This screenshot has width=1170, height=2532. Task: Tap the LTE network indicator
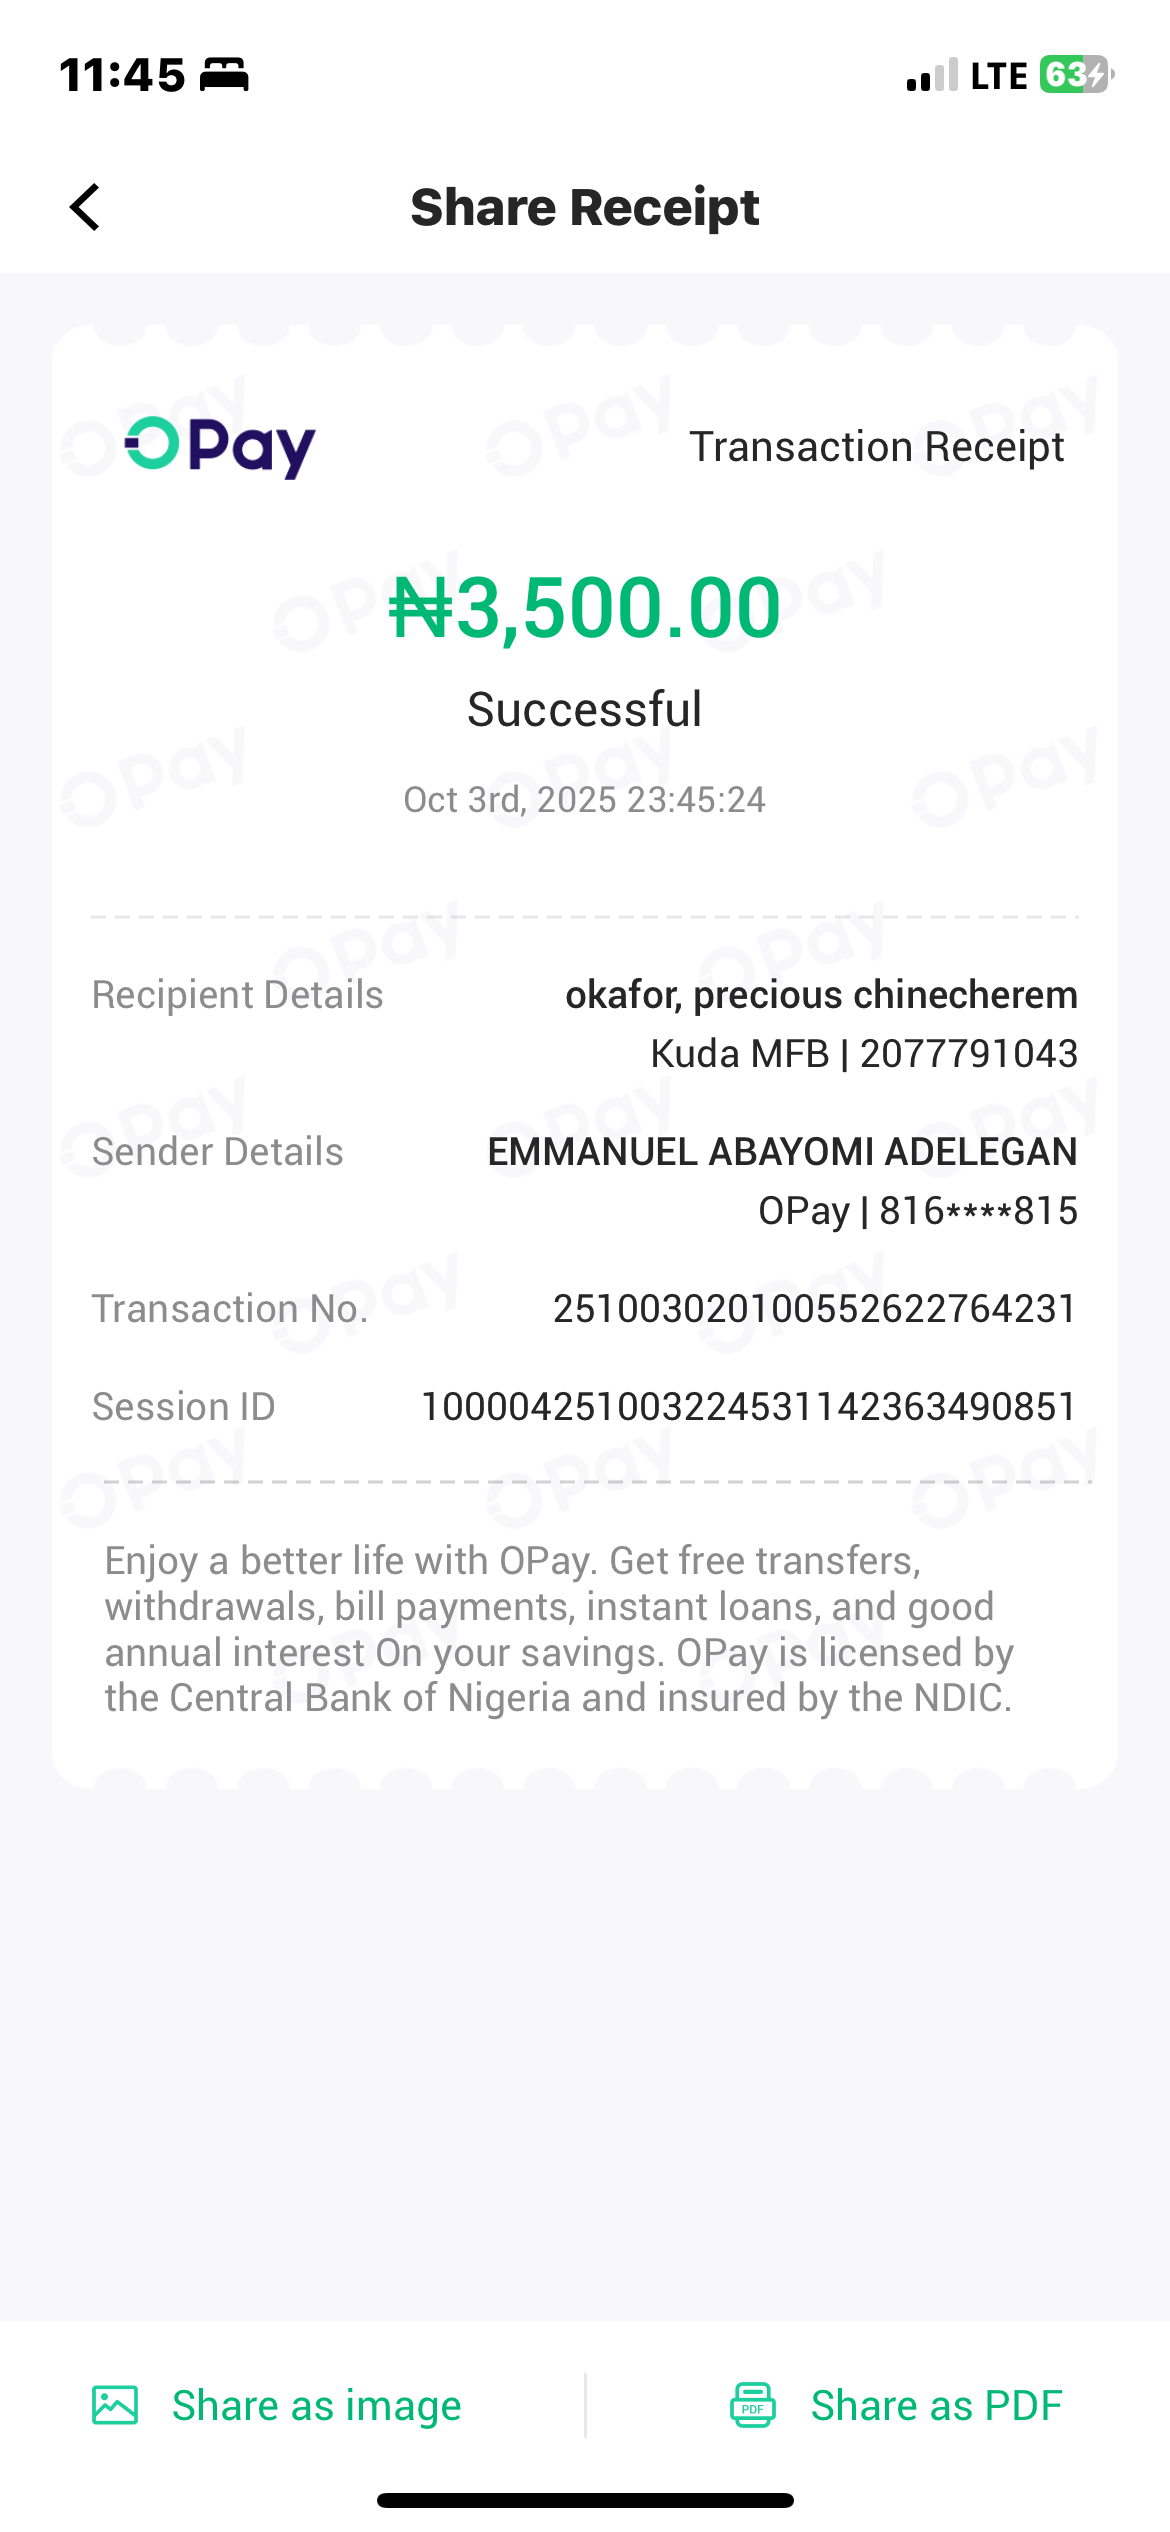pyautogui.click(x=998, y=76)
